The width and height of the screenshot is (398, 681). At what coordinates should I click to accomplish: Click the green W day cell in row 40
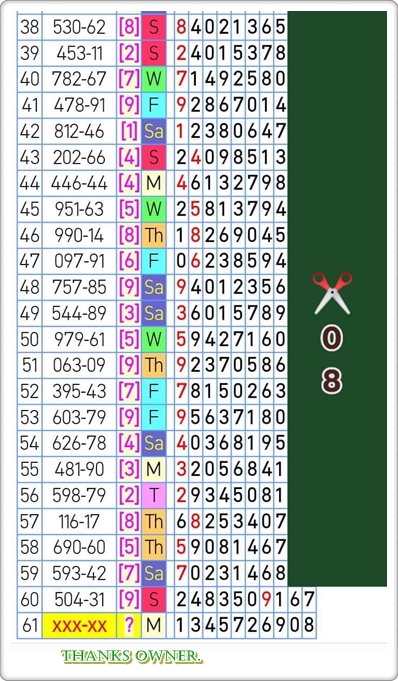tap(154, 79)
